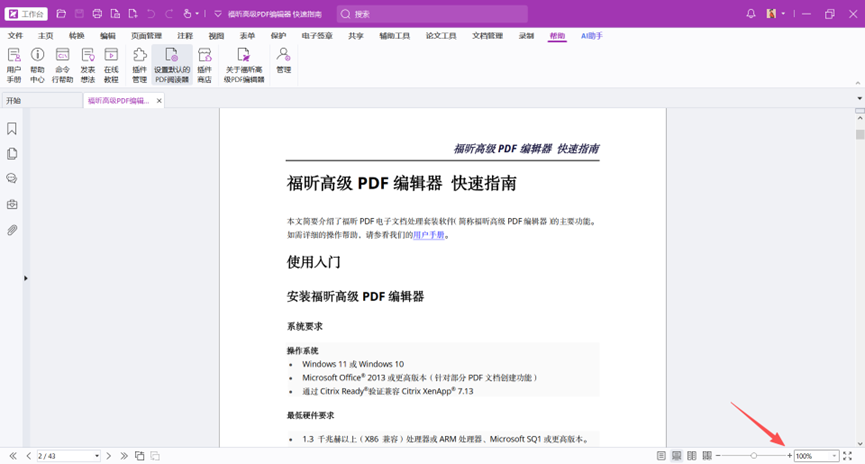Click the print icon in title bar
Viewport: 865px width, 464px height.
(97, 14)
